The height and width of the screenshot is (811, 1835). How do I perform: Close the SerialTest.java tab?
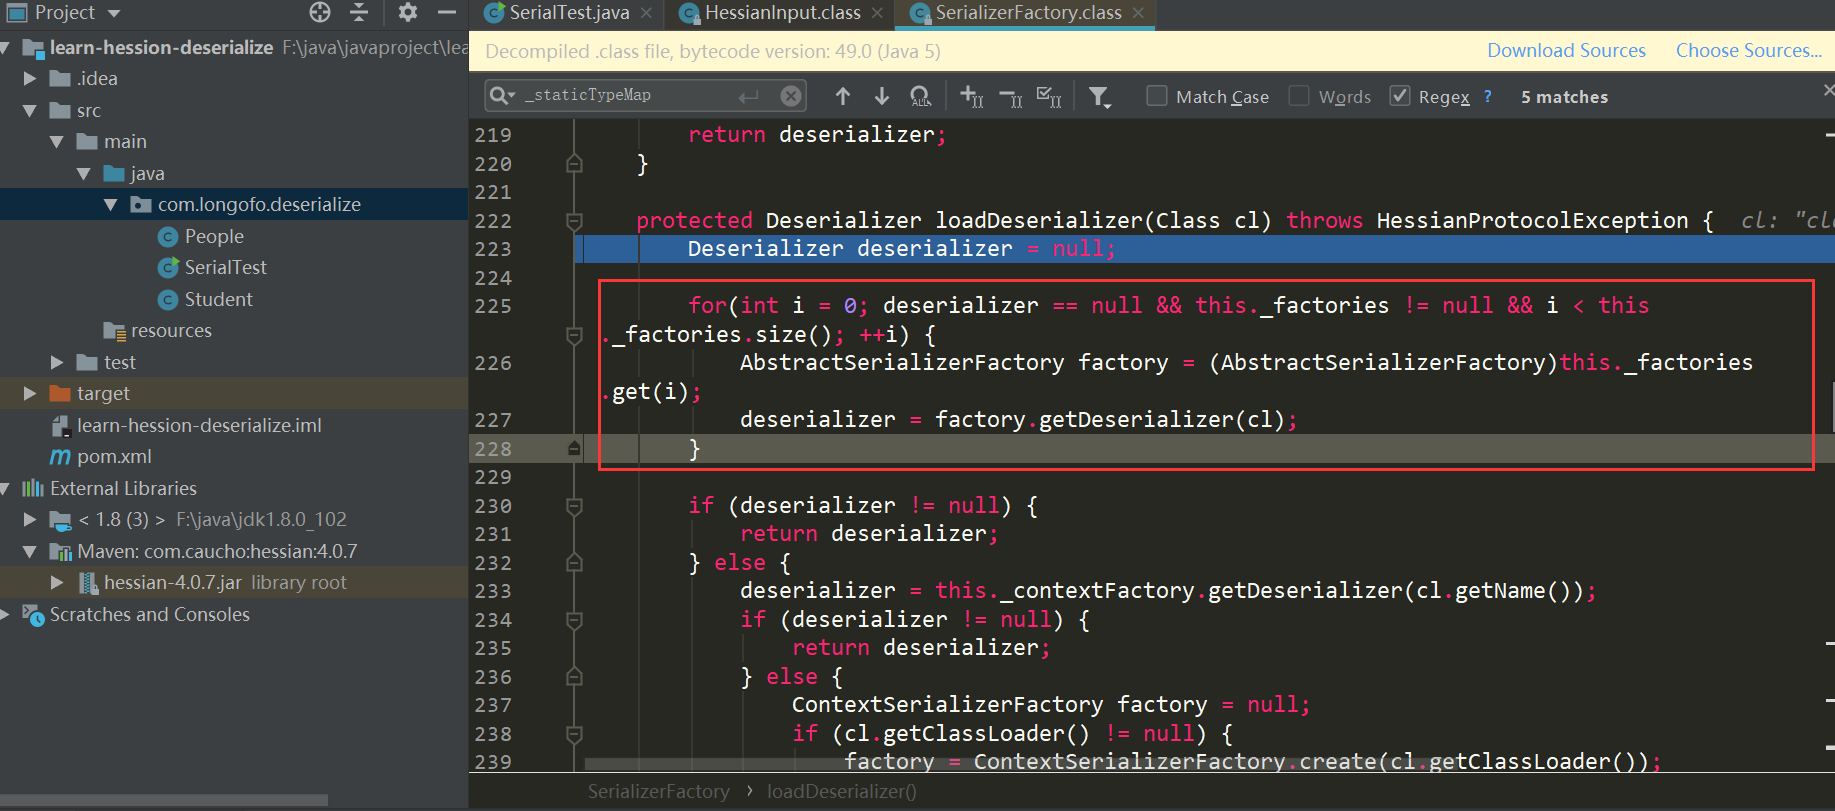647,13
